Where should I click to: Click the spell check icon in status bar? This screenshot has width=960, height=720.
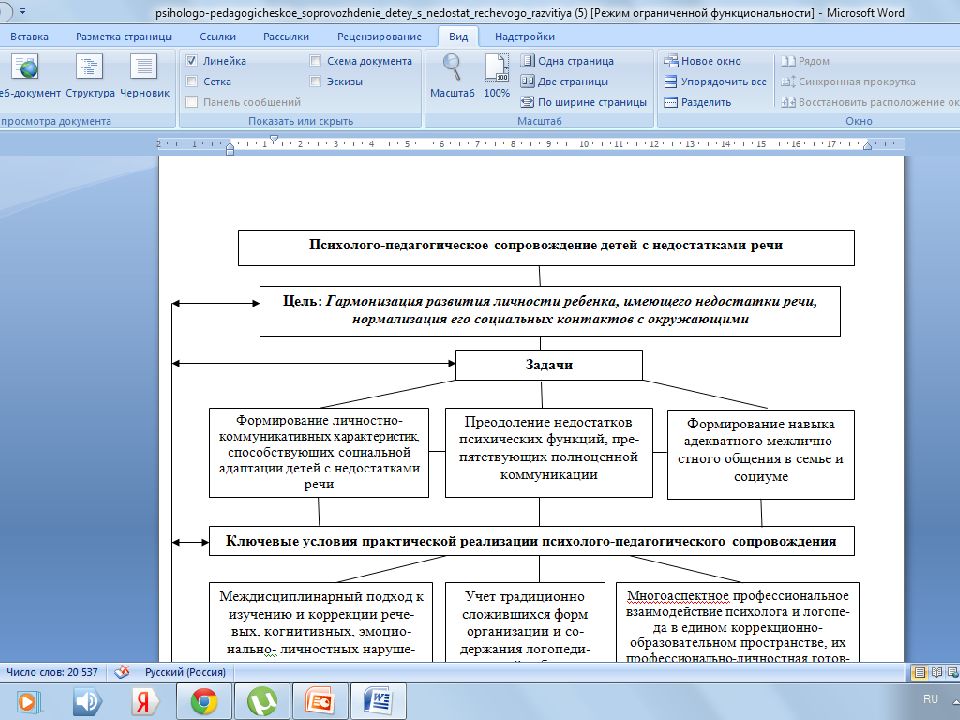(122, 672)
